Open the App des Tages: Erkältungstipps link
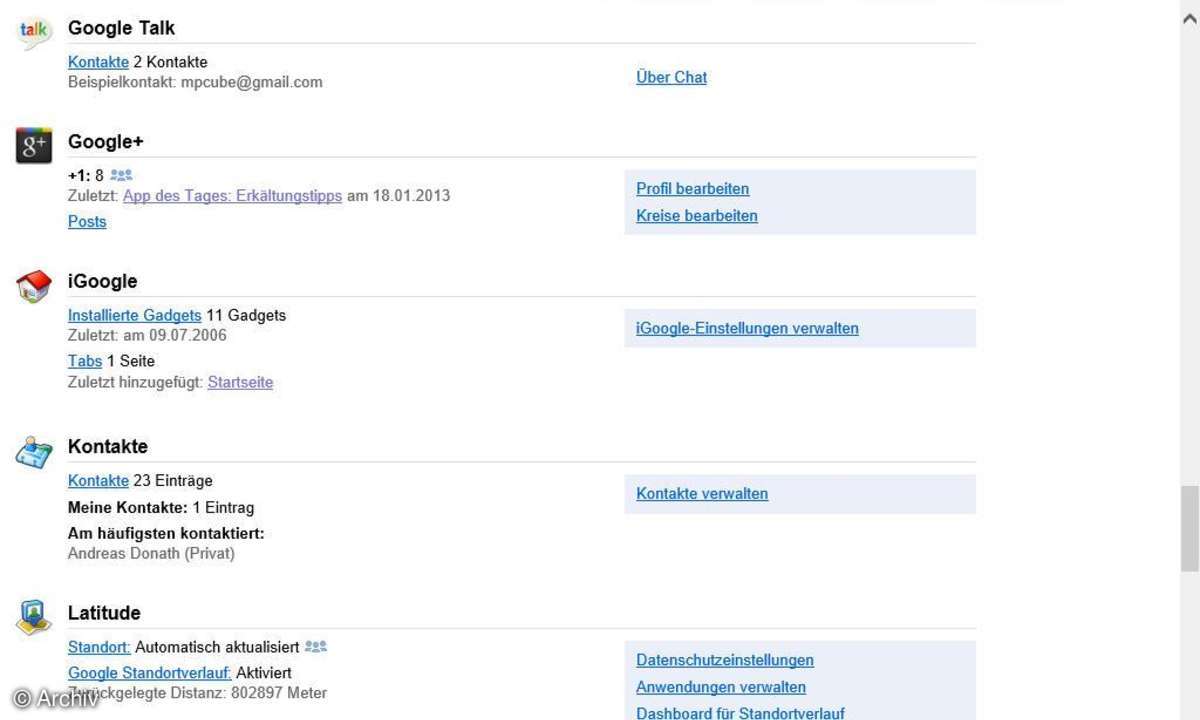The image size is (1200, 720). [232, 196]
